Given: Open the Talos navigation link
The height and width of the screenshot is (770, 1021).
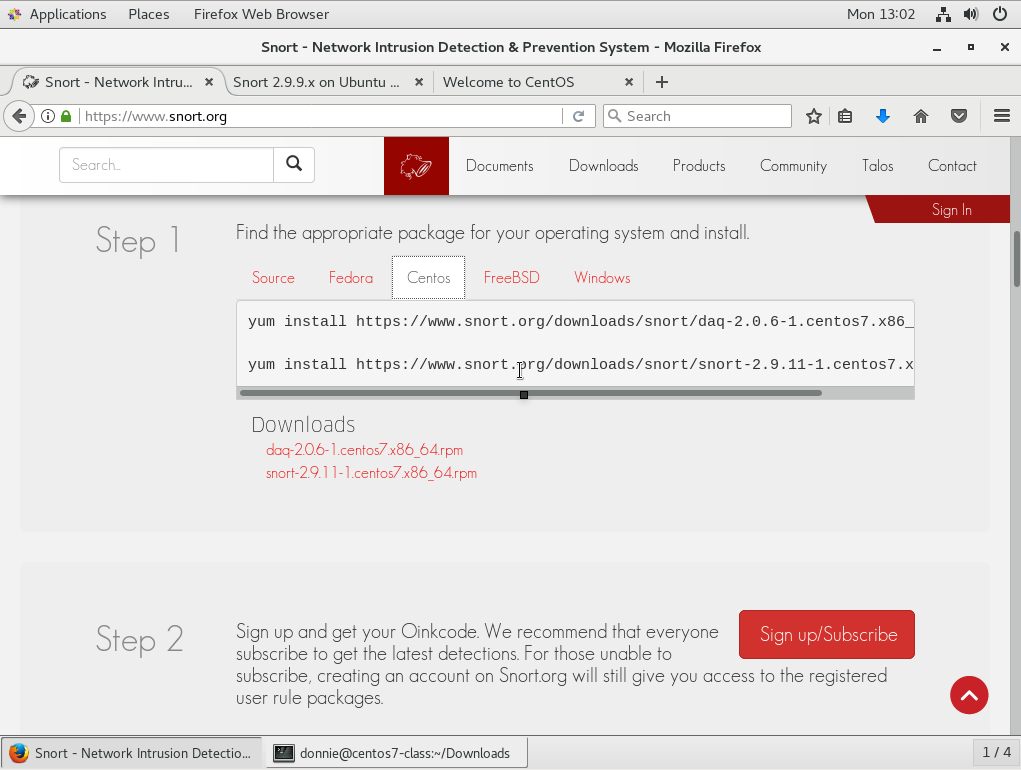Looking at the screenshot, I should [x=877, y=166].
